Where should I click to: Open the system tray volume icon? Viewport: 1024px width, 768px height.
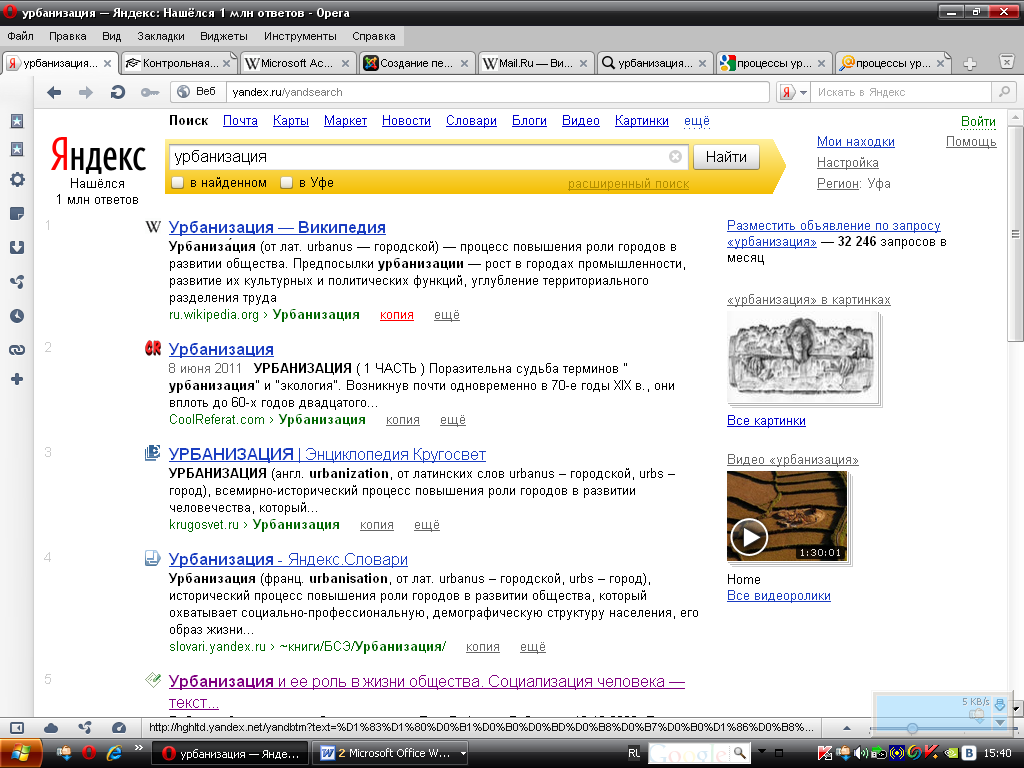click(861, 753)
